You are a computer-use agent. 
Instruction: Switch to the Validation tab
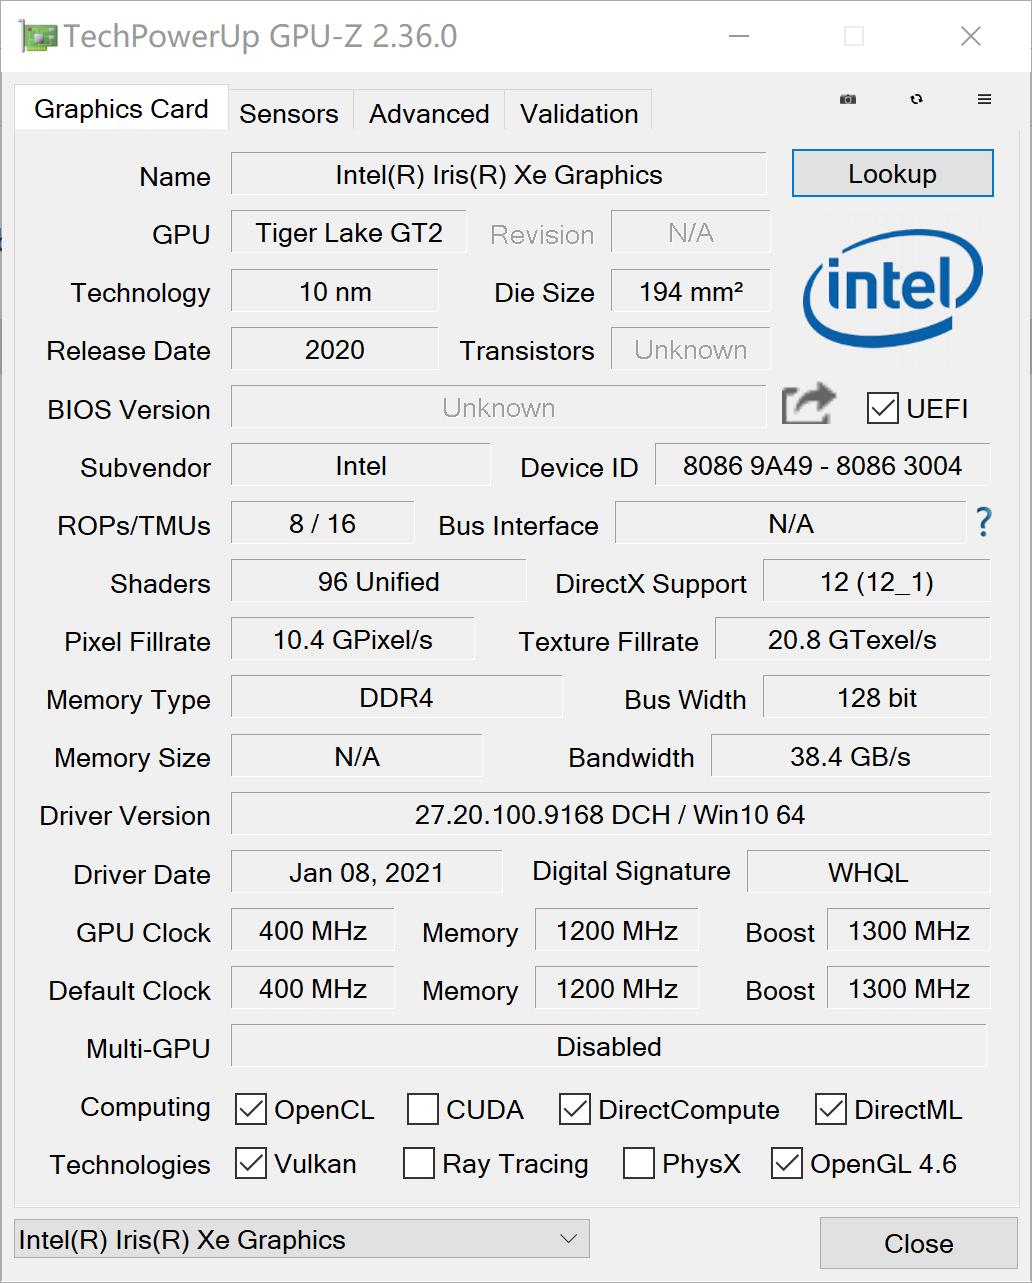pyautogui.click(x=578, y=113)
